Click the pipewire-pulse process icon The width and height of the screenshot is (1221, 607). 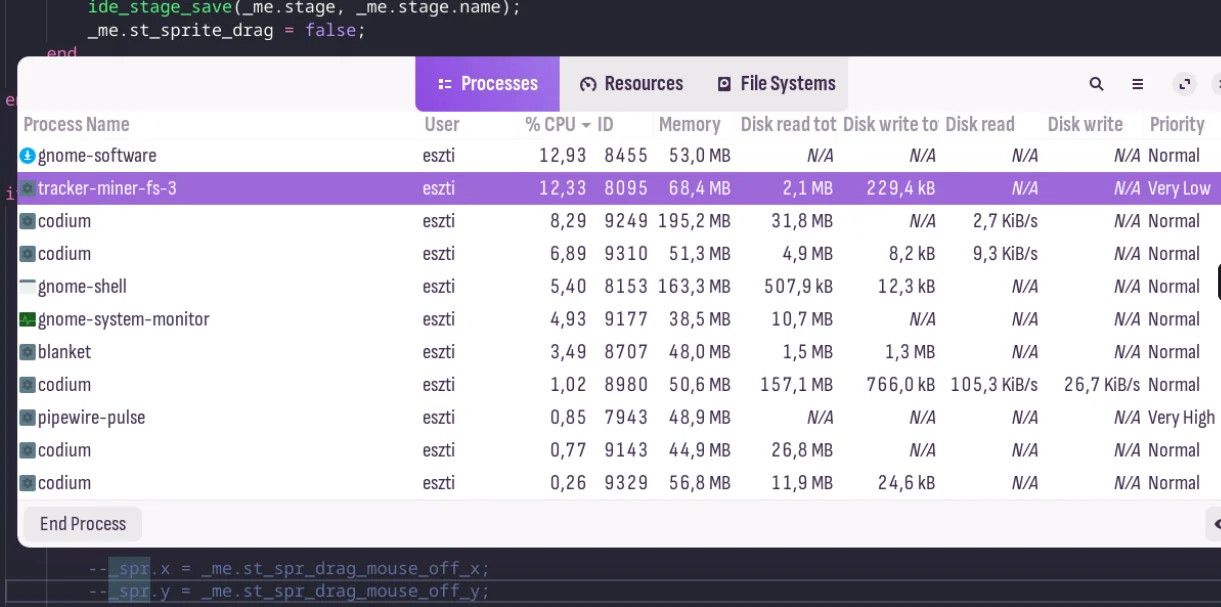(28, 418)
